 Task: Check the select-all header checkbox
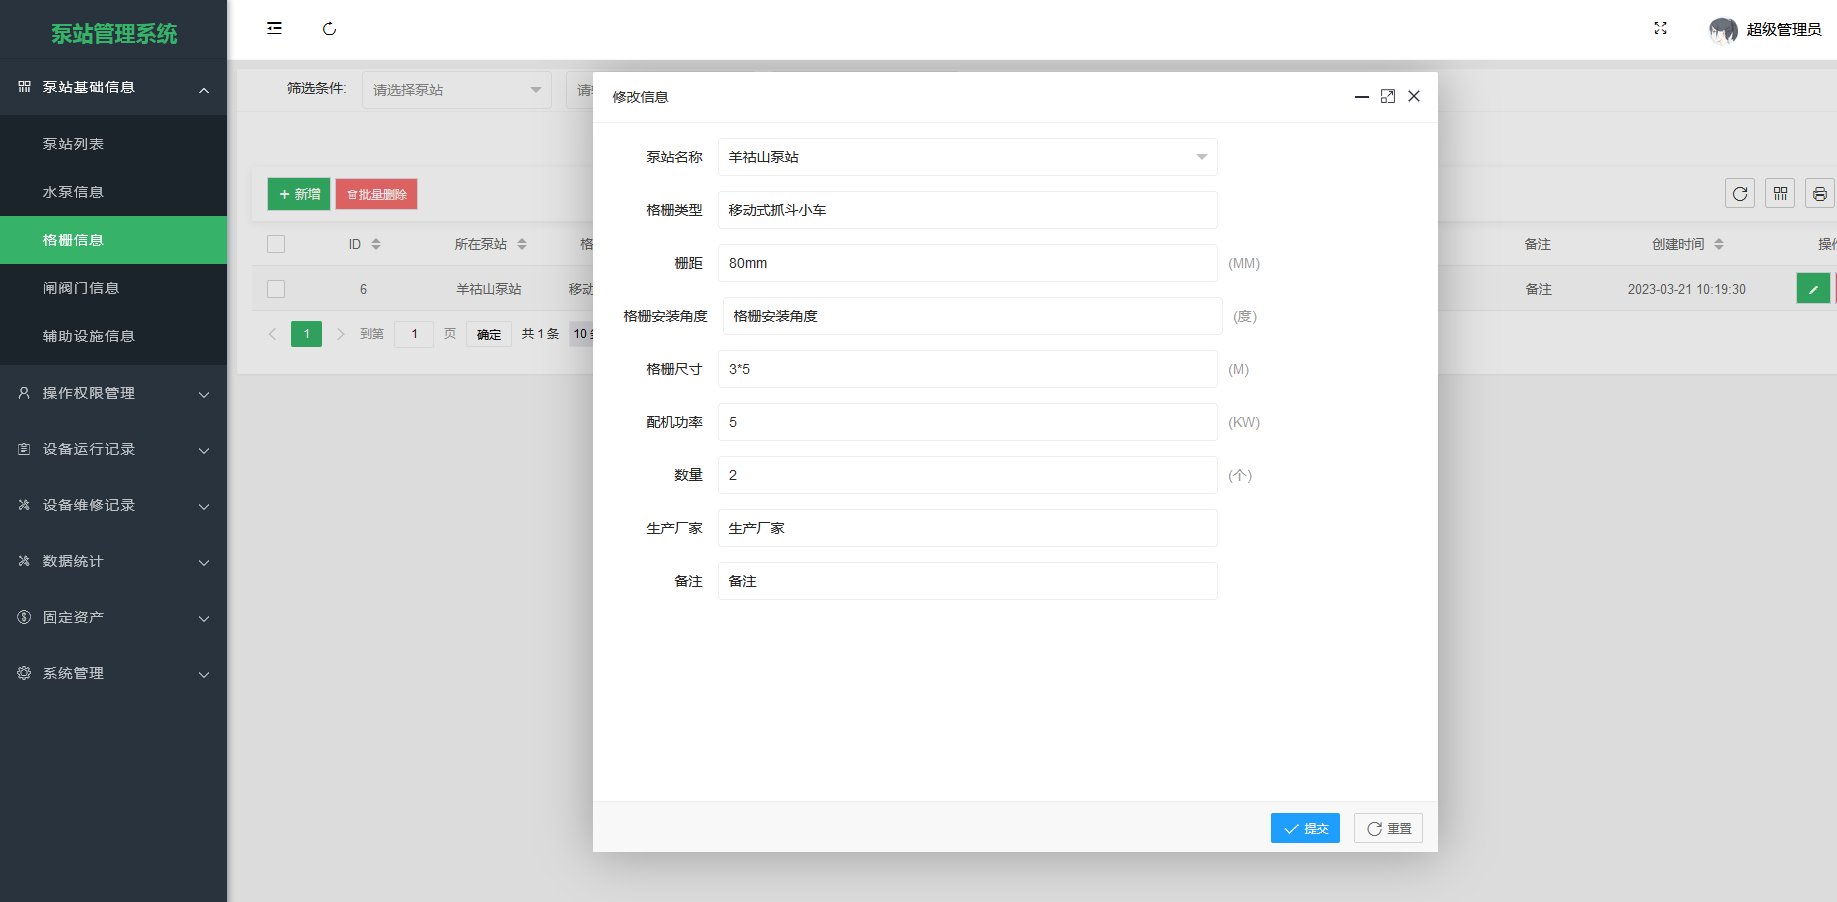coord(276,244)
